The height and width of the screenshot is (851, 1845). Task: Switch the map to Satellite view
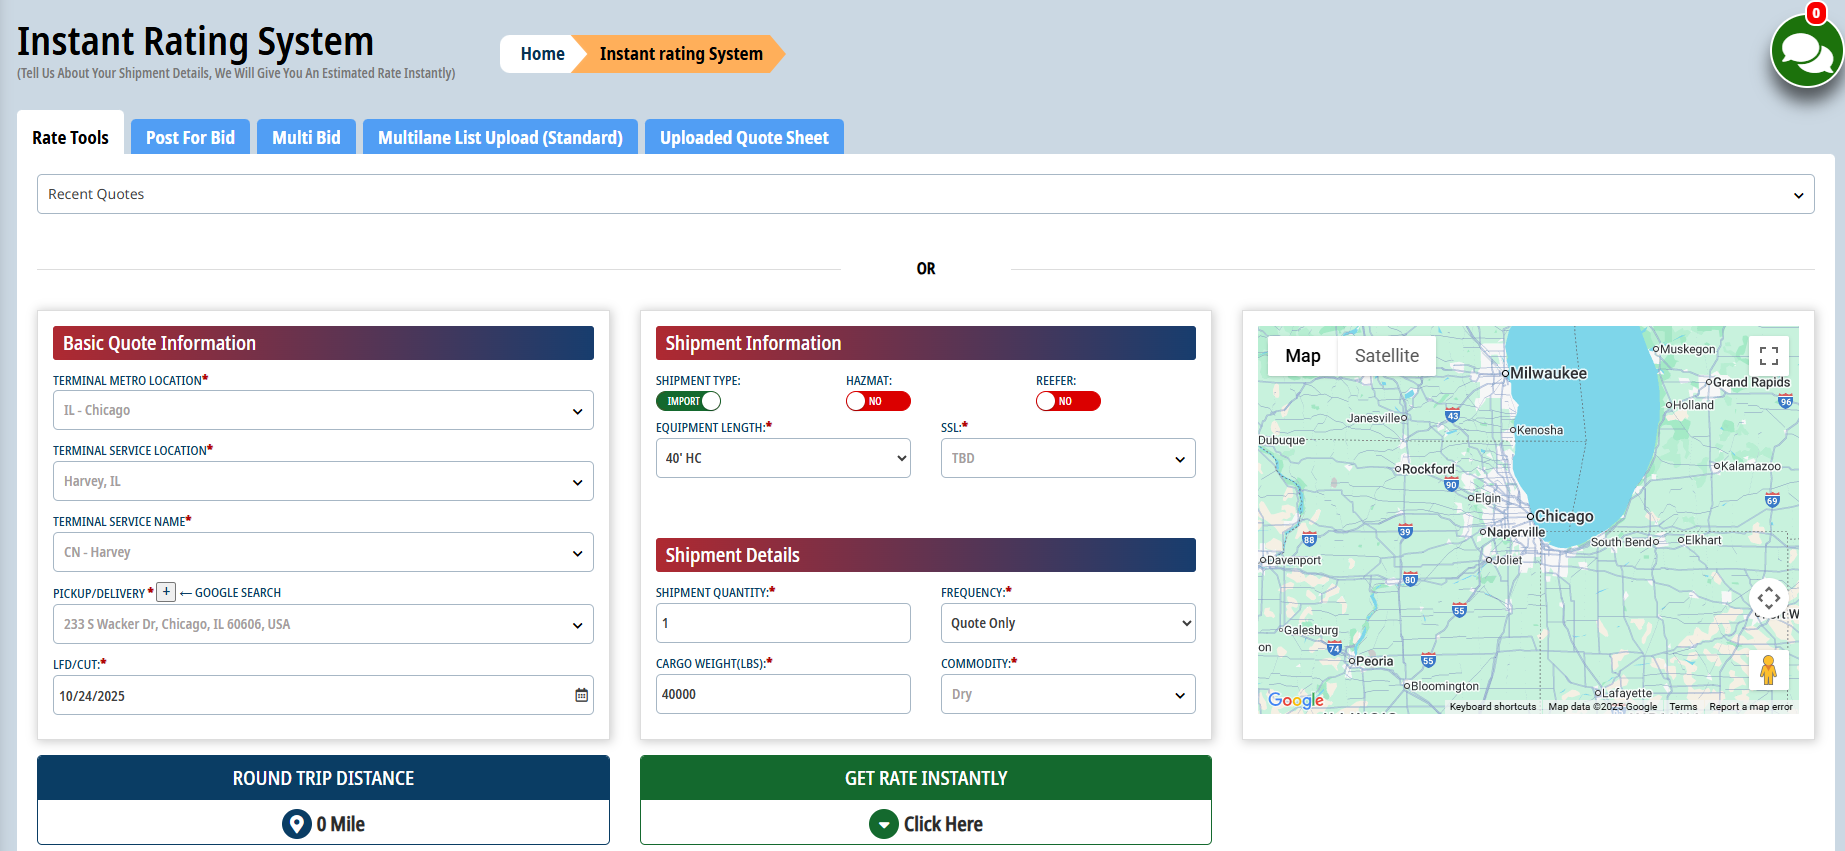click(x=1386, y=356)
